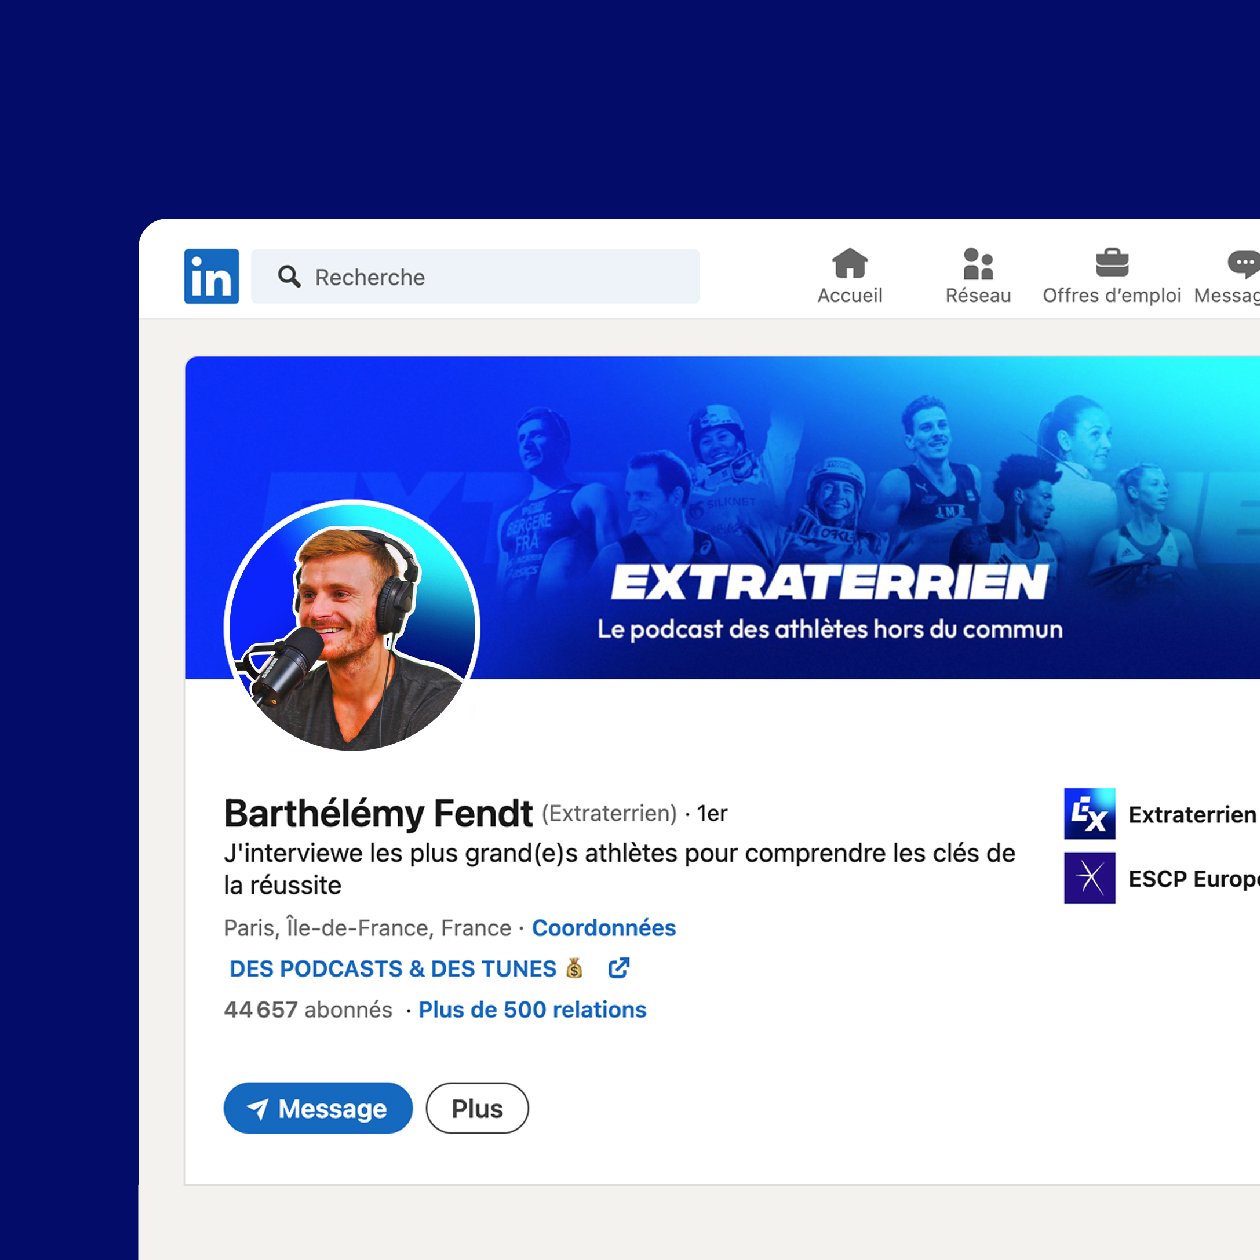The width and height of the screenshot is (1260, 1260).
Task: Click the external link arrow icon
Action: (619, 968)
